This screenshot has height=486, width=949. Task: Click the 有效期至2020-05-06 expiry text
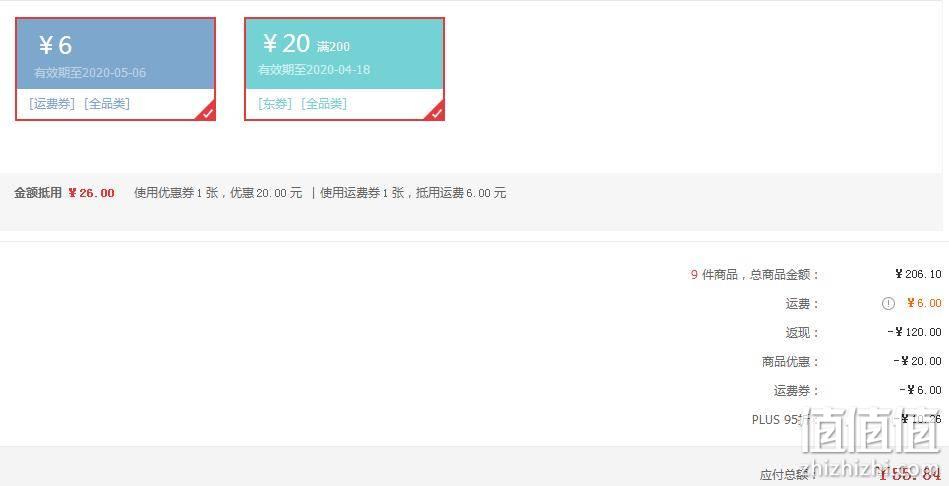90,73
